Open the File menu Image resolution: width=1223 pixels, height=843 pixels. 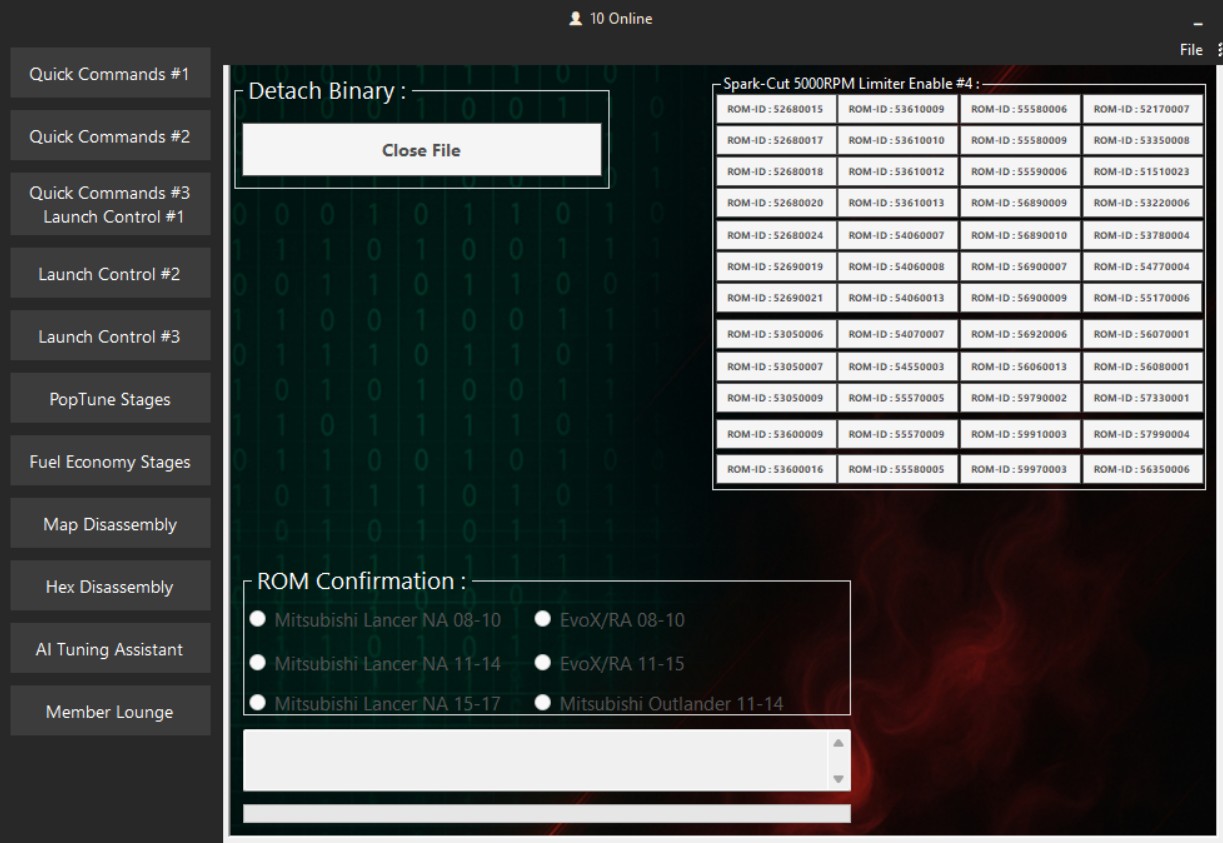[x=1191, y=50]
